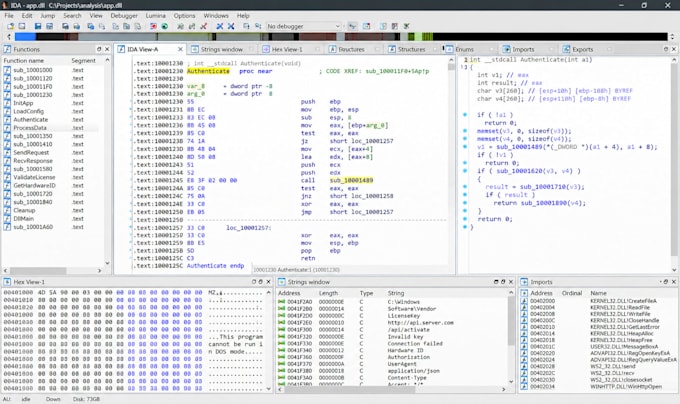Image resolution: width=680 pixels, height=404 pixels.
Task: Open the Options menu
Action: [184, 16]
